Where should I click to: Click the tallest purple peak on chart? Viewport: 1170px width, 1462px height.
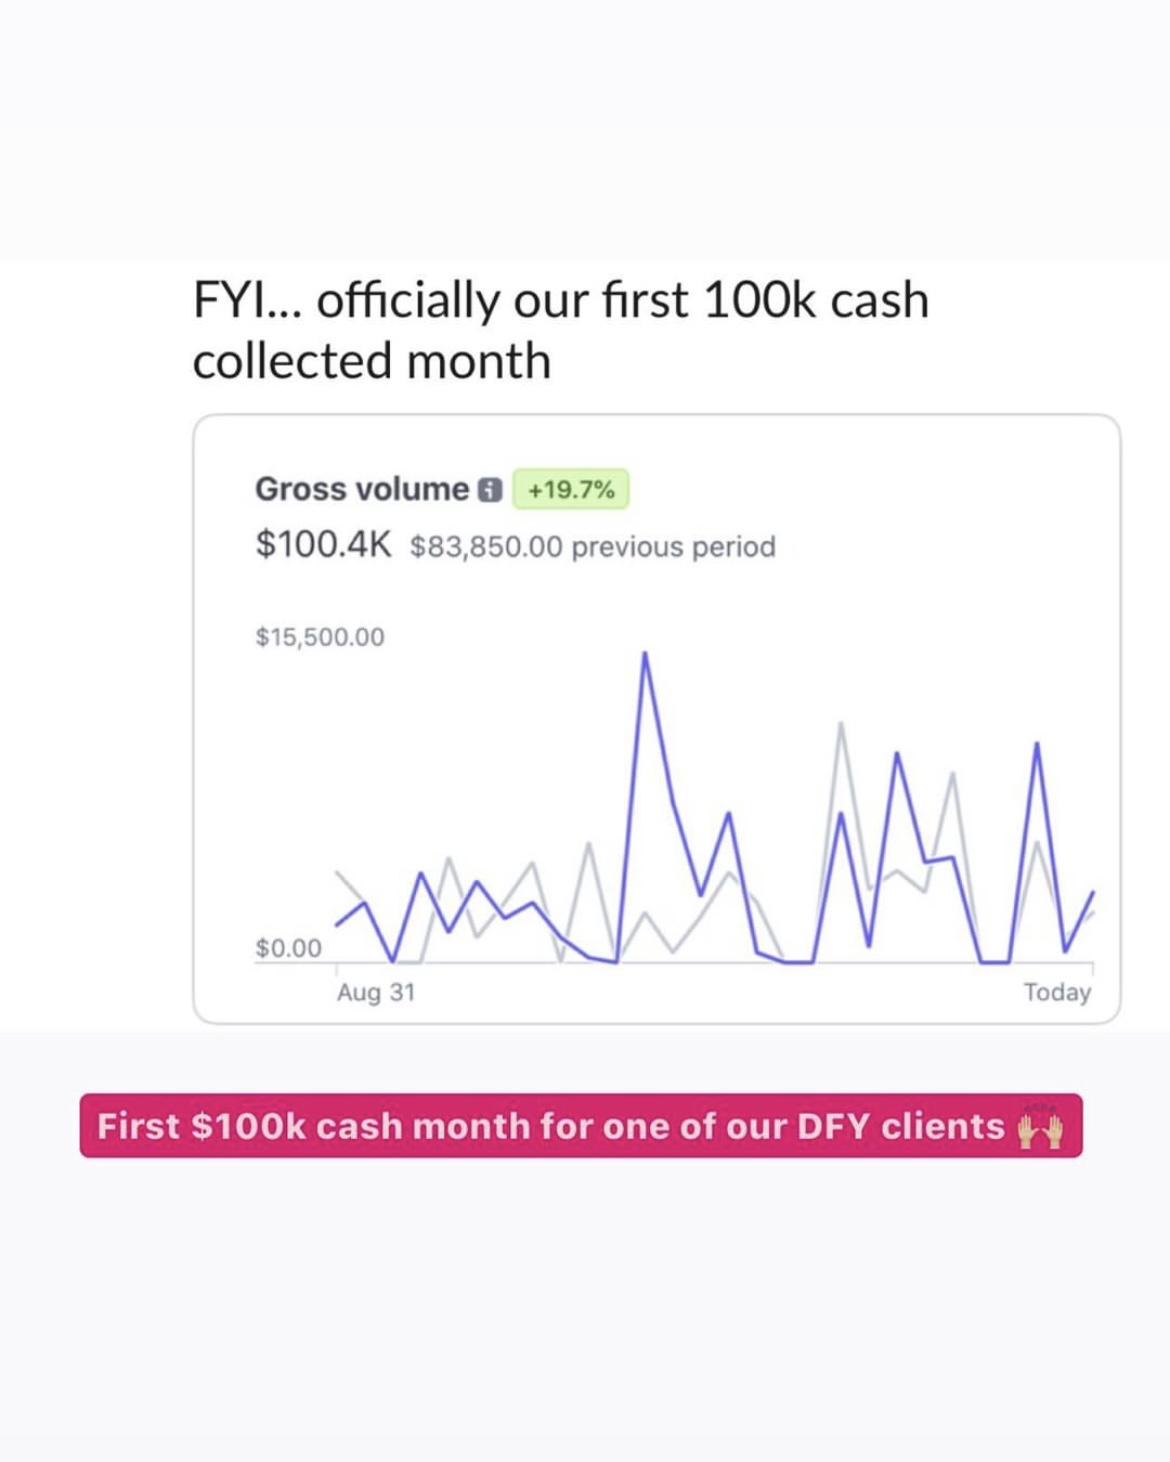pos(645,656)
